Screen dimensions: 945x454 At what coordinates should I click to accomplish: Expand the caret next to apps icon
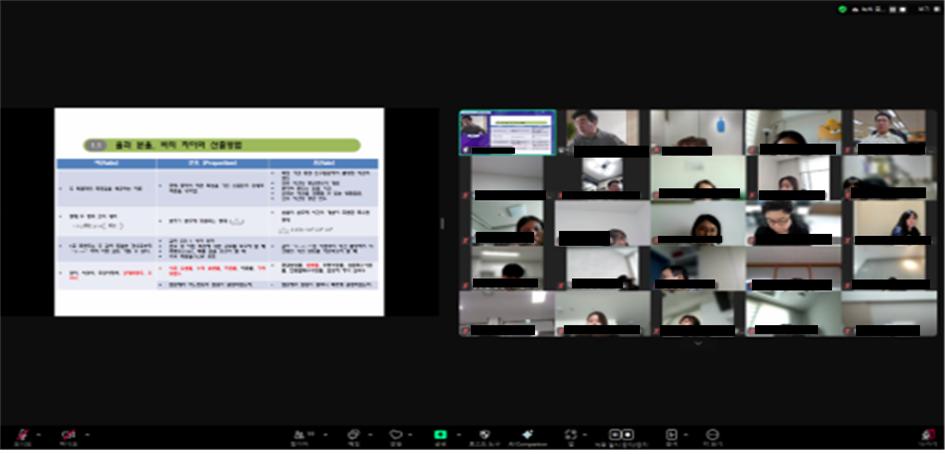[x=585, y=434]
